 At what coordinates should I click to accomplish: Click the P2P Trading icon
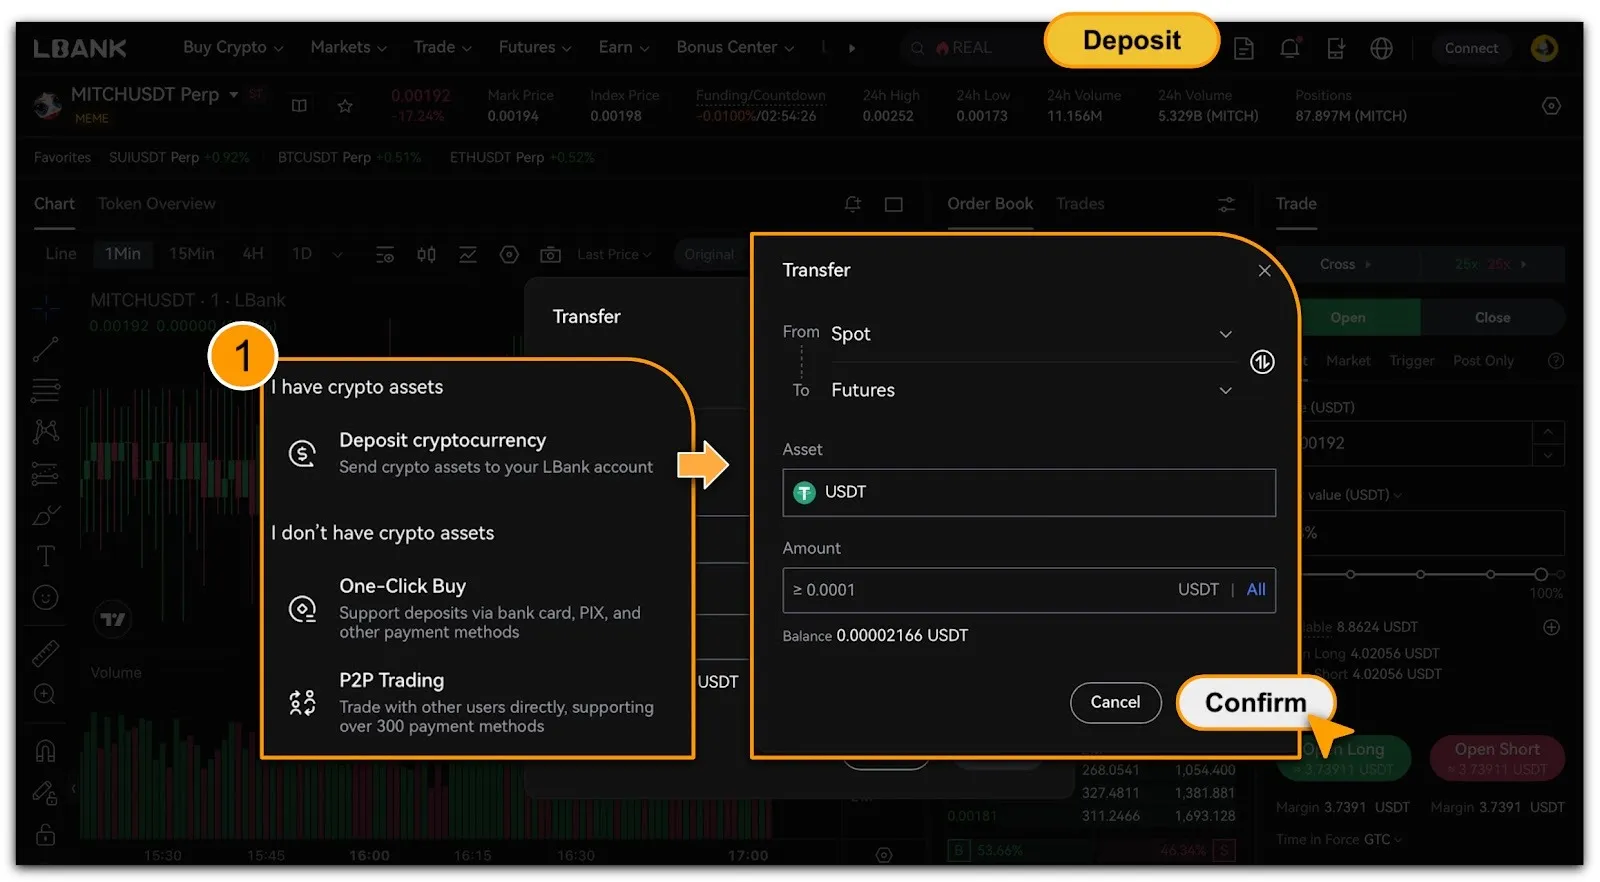(x=303, y=703)
